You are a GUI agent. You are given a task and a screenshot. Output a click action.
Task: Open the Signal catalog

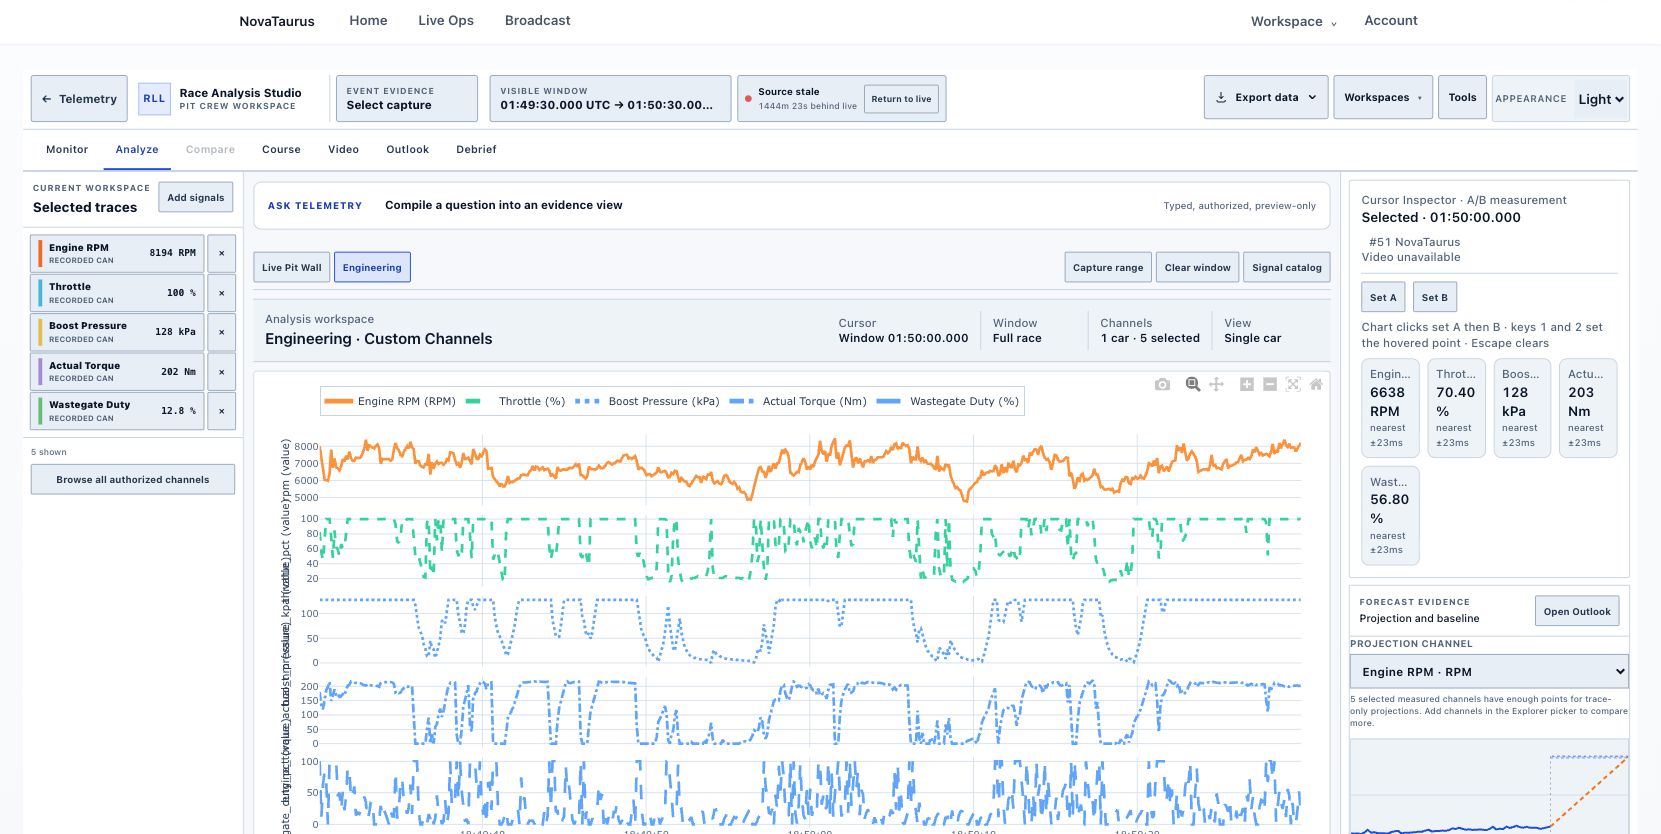coord(1287,267)
